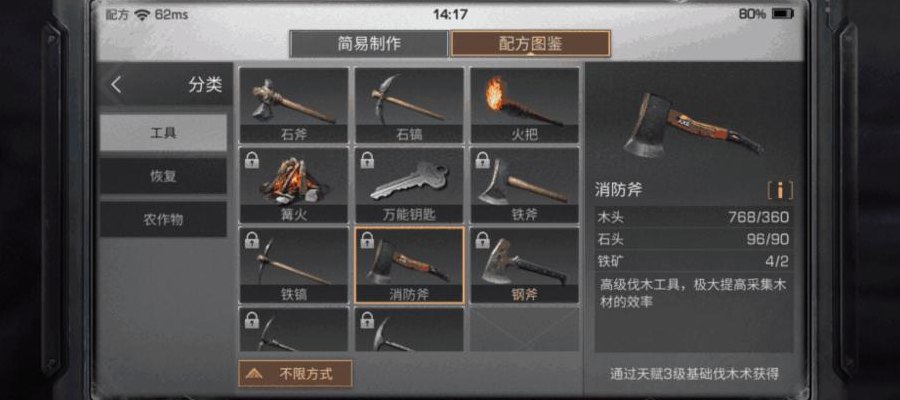900x400 pixels.
Task: Click the 木头 material requirement row
Action: (693, 218)
